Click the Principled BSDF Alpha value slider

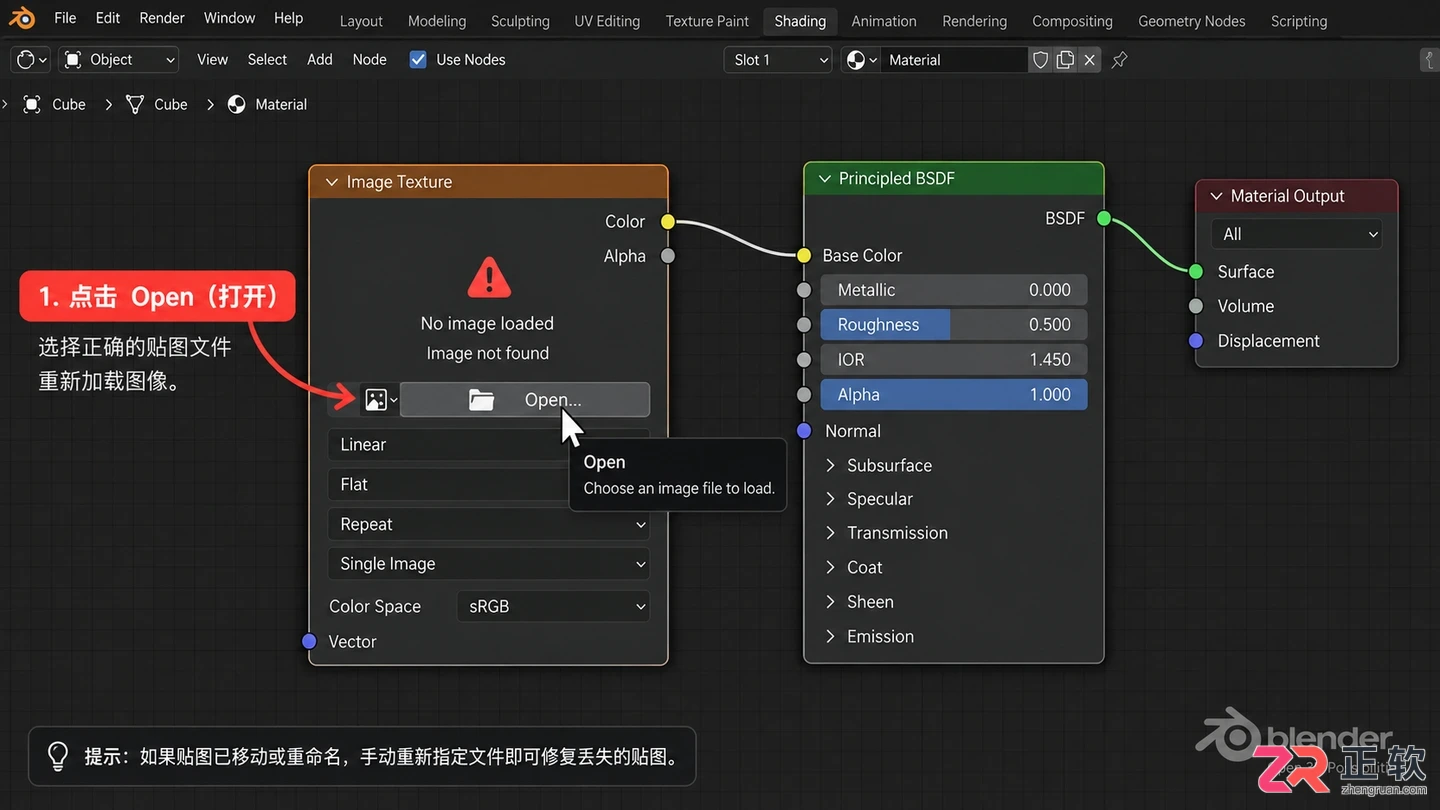pyautogui.click(x=954, y=395)
